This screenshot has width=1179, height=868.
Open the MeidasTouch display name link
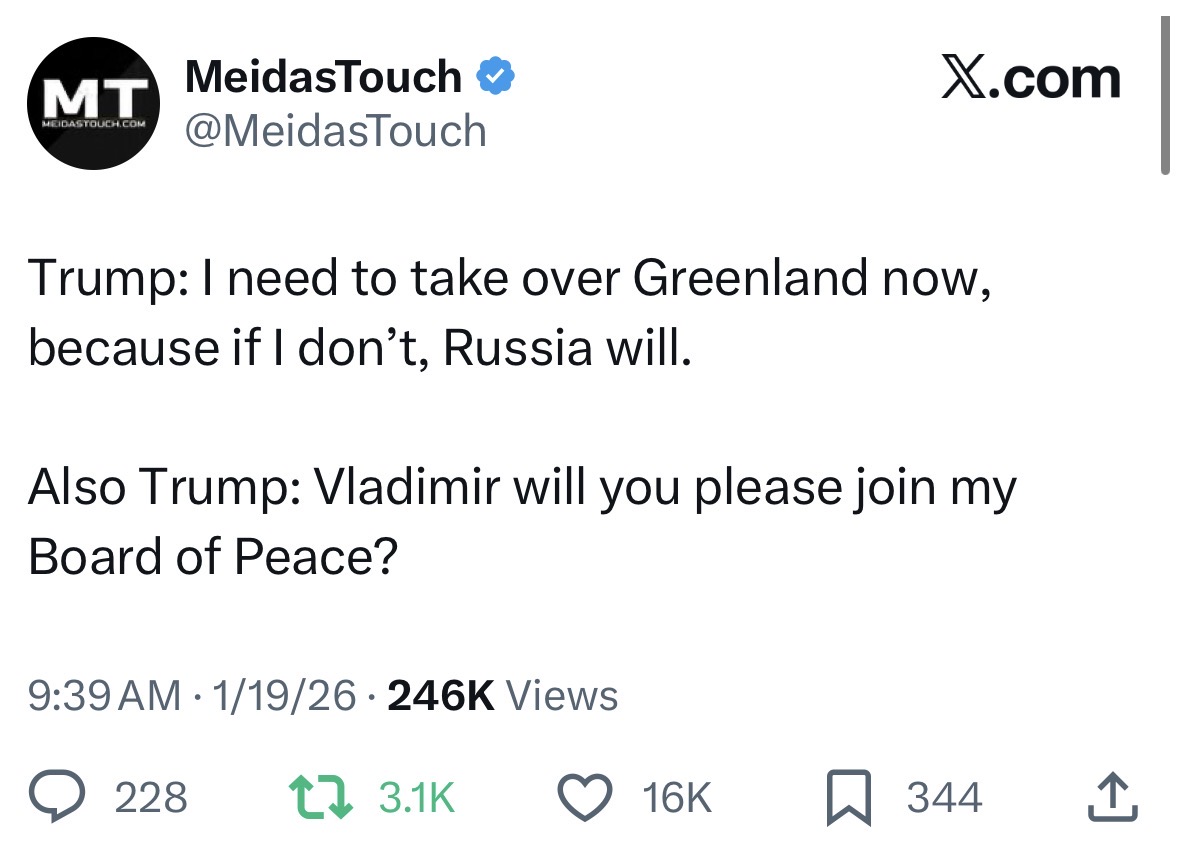pyautogui.click(x=323, y=77)
